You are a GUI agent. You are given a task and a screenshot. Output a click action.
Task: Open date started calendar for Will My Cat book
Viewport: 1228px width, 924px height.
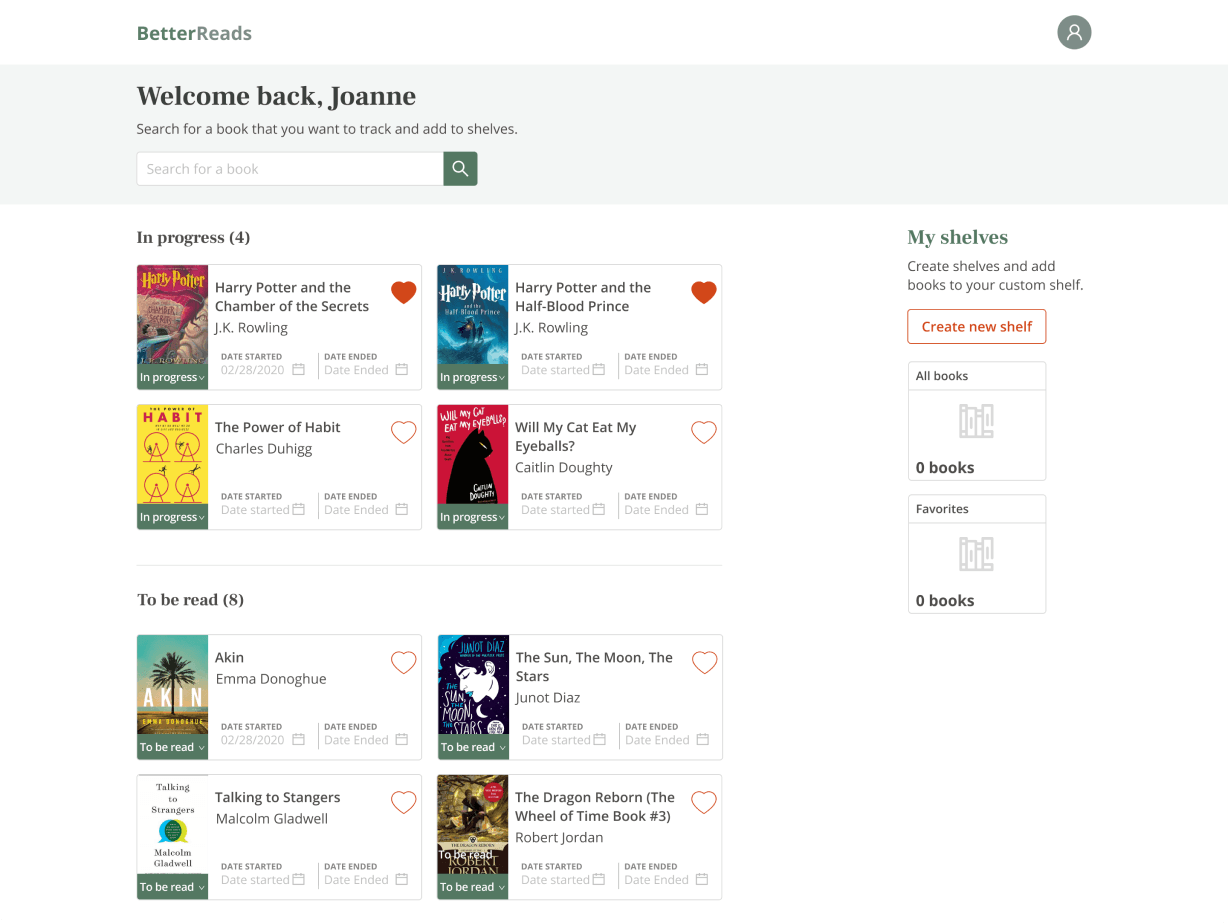(598, 510)
